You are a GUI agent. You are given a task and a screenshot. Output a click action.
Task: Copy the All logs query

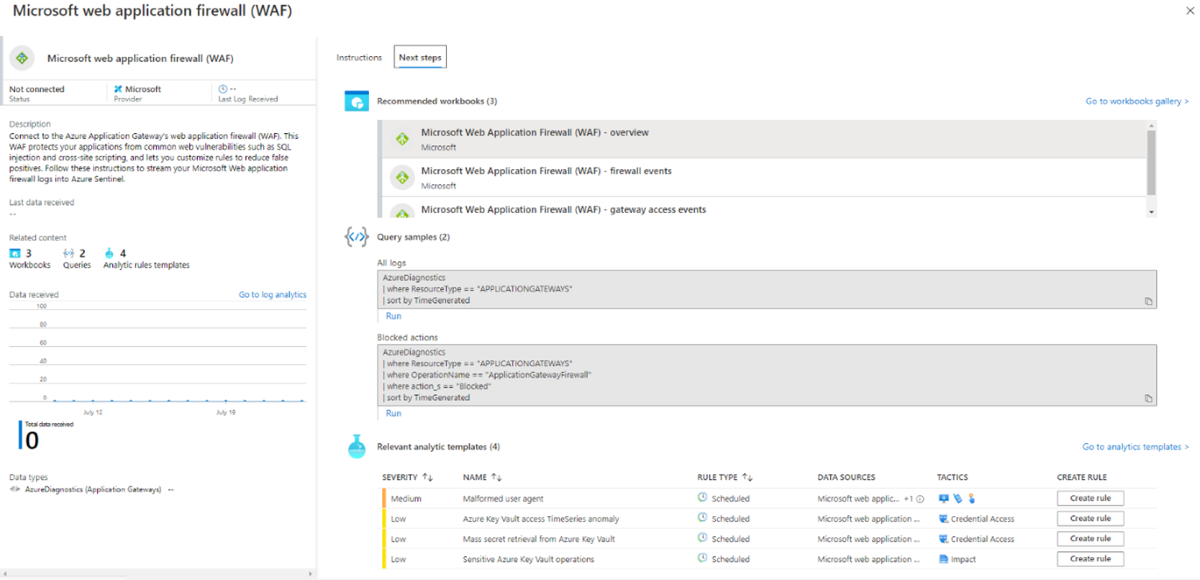point(1148,301)
